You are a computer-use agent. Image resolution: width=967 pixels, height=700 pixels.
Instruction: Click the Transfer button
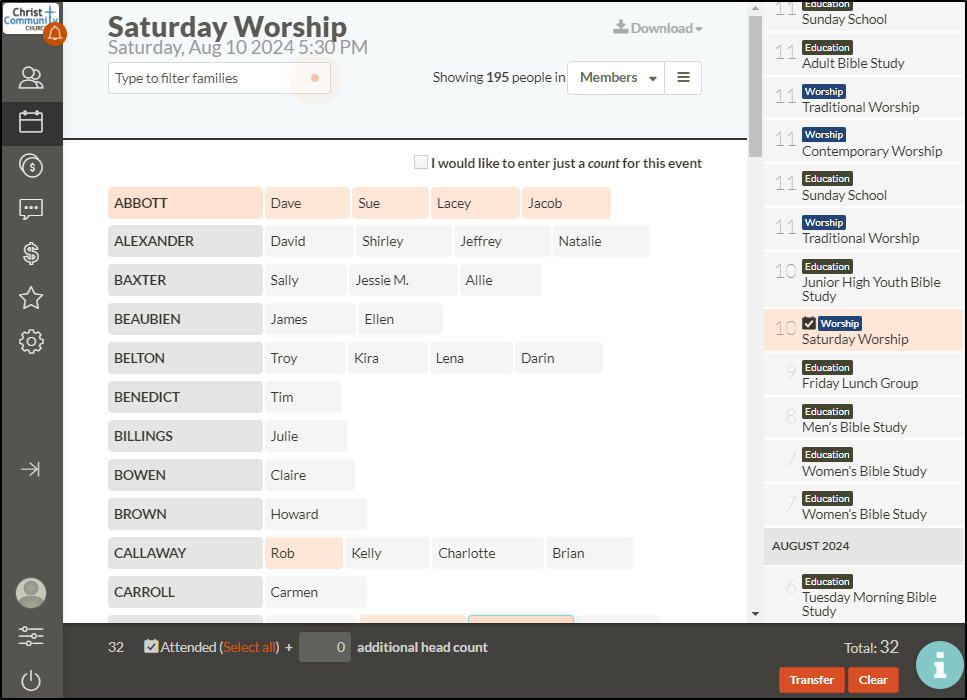tap(812, 680)
